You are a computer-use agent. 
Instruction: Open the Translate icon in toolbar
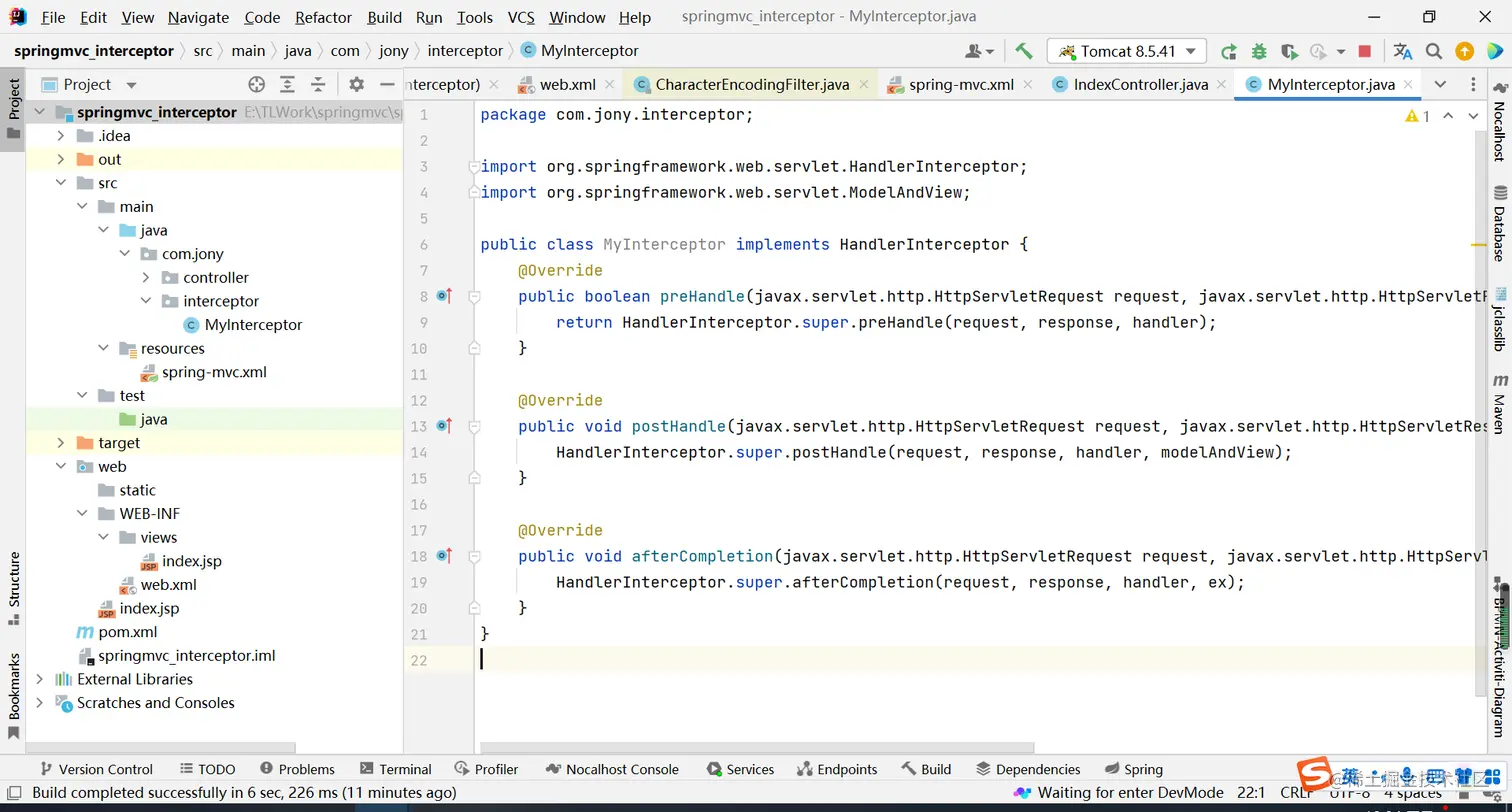click(x=1403, y=51)
